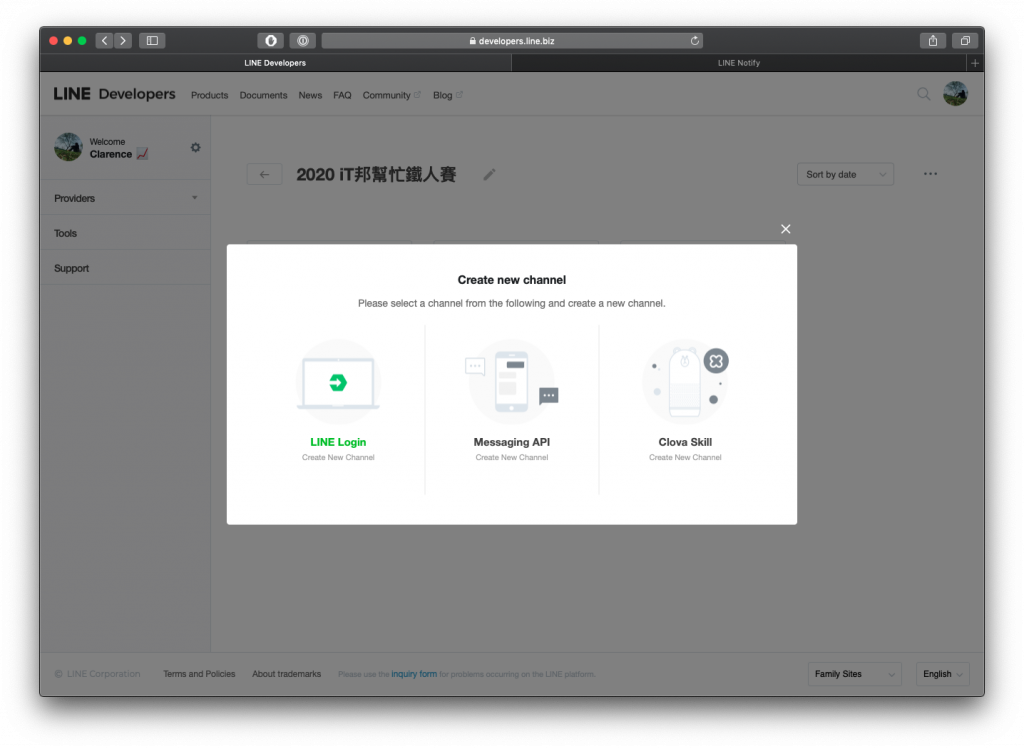The width and height of the screenshot is (1024, 749).
Task: Select the Clova Skill speaker icon
Action: pos(685,382)
